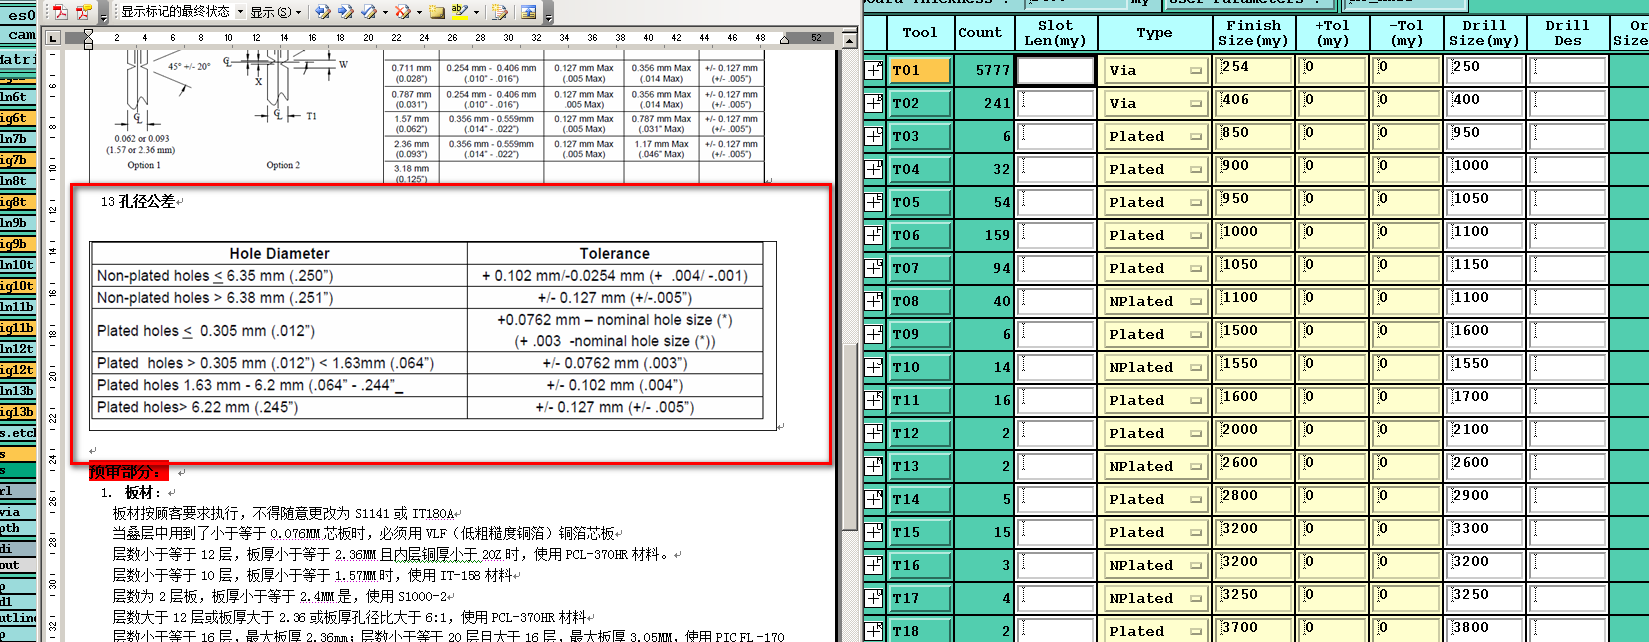Expand the highlight color dropdown arrow

(475, 12)
